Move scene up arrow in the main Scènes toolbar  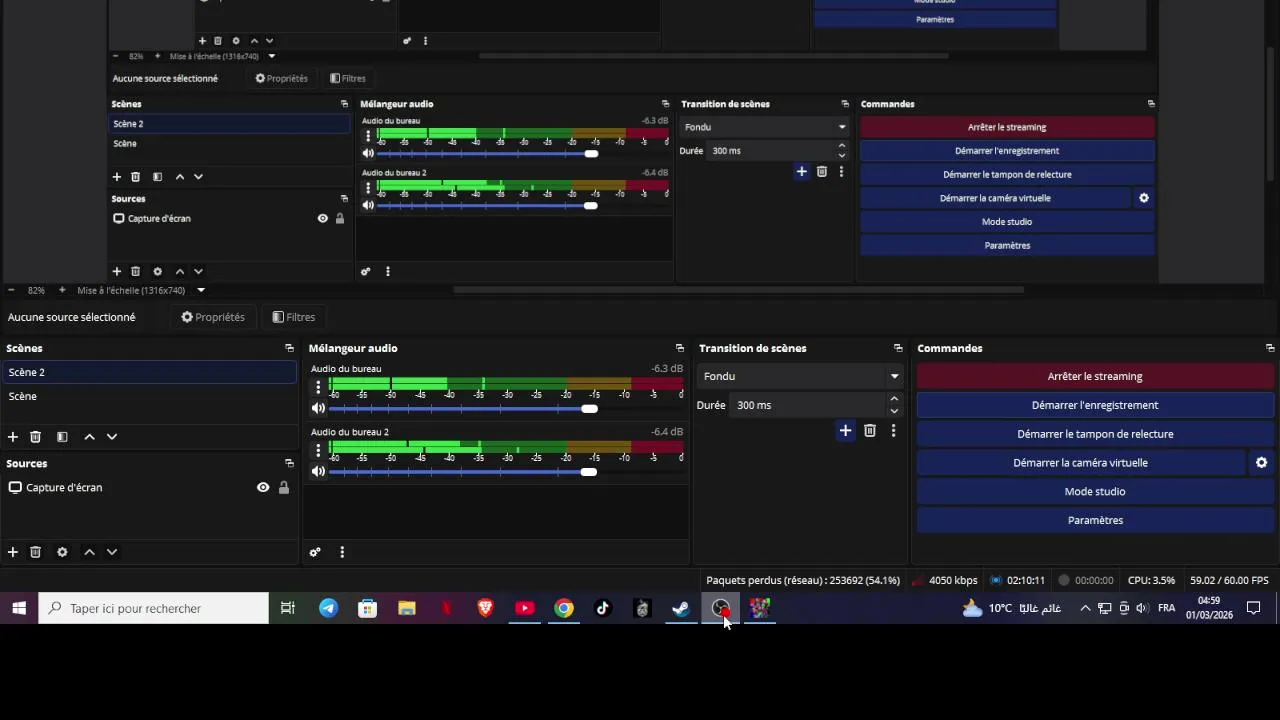pyautogui.click(x=89, y=437)
